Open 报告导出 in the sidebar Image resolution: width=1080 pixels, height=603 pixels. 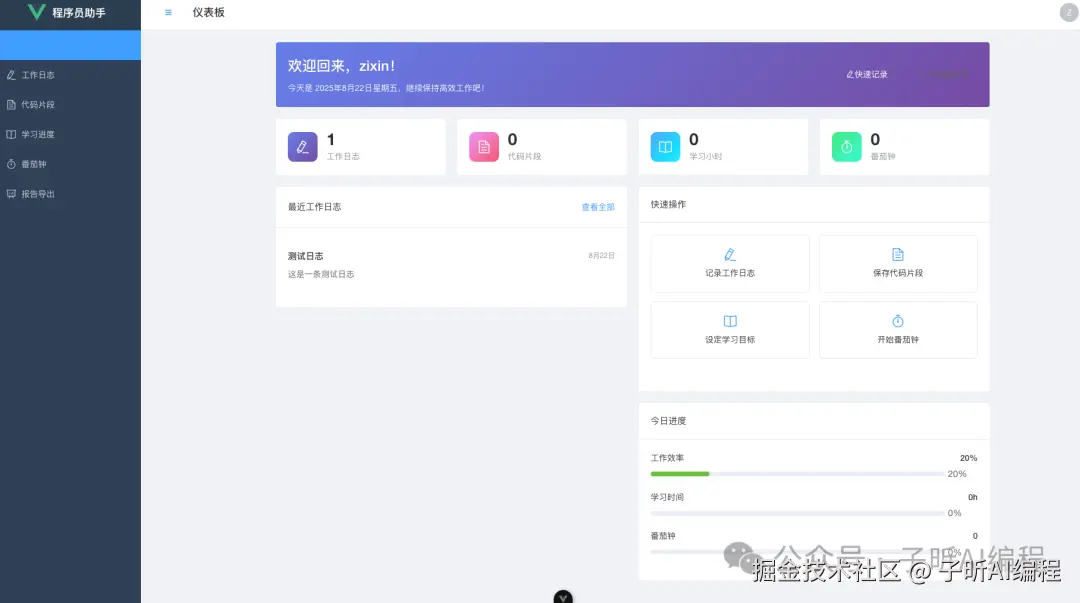[70, 194]
